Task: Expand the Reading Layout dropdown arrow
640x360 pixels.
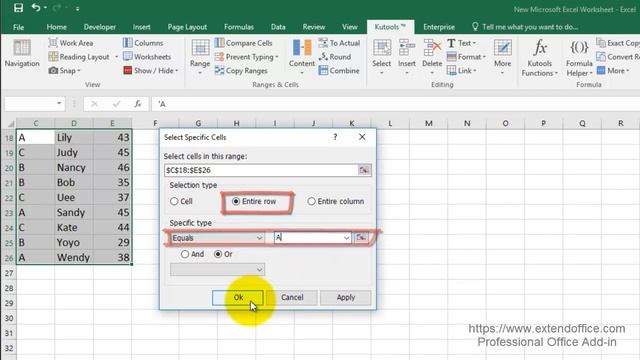Action: 116,57
